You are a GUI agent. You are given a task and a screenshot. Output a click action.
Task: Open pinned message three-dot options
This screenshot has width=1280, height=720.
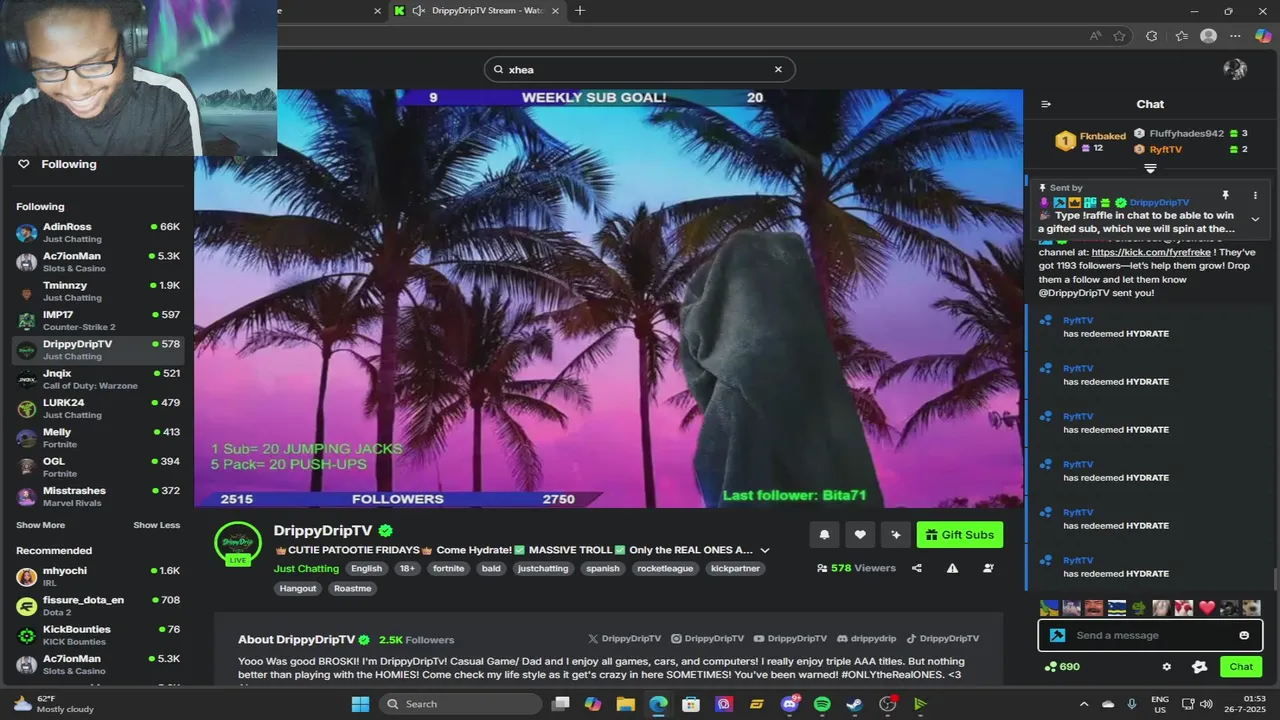point(1255,195)
